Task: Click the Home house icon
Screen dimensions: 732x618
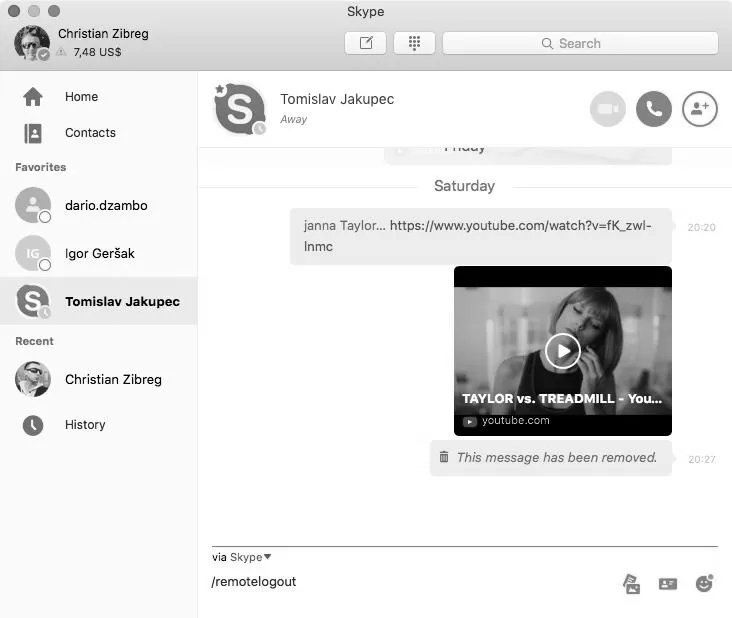Action: [33, 97]
